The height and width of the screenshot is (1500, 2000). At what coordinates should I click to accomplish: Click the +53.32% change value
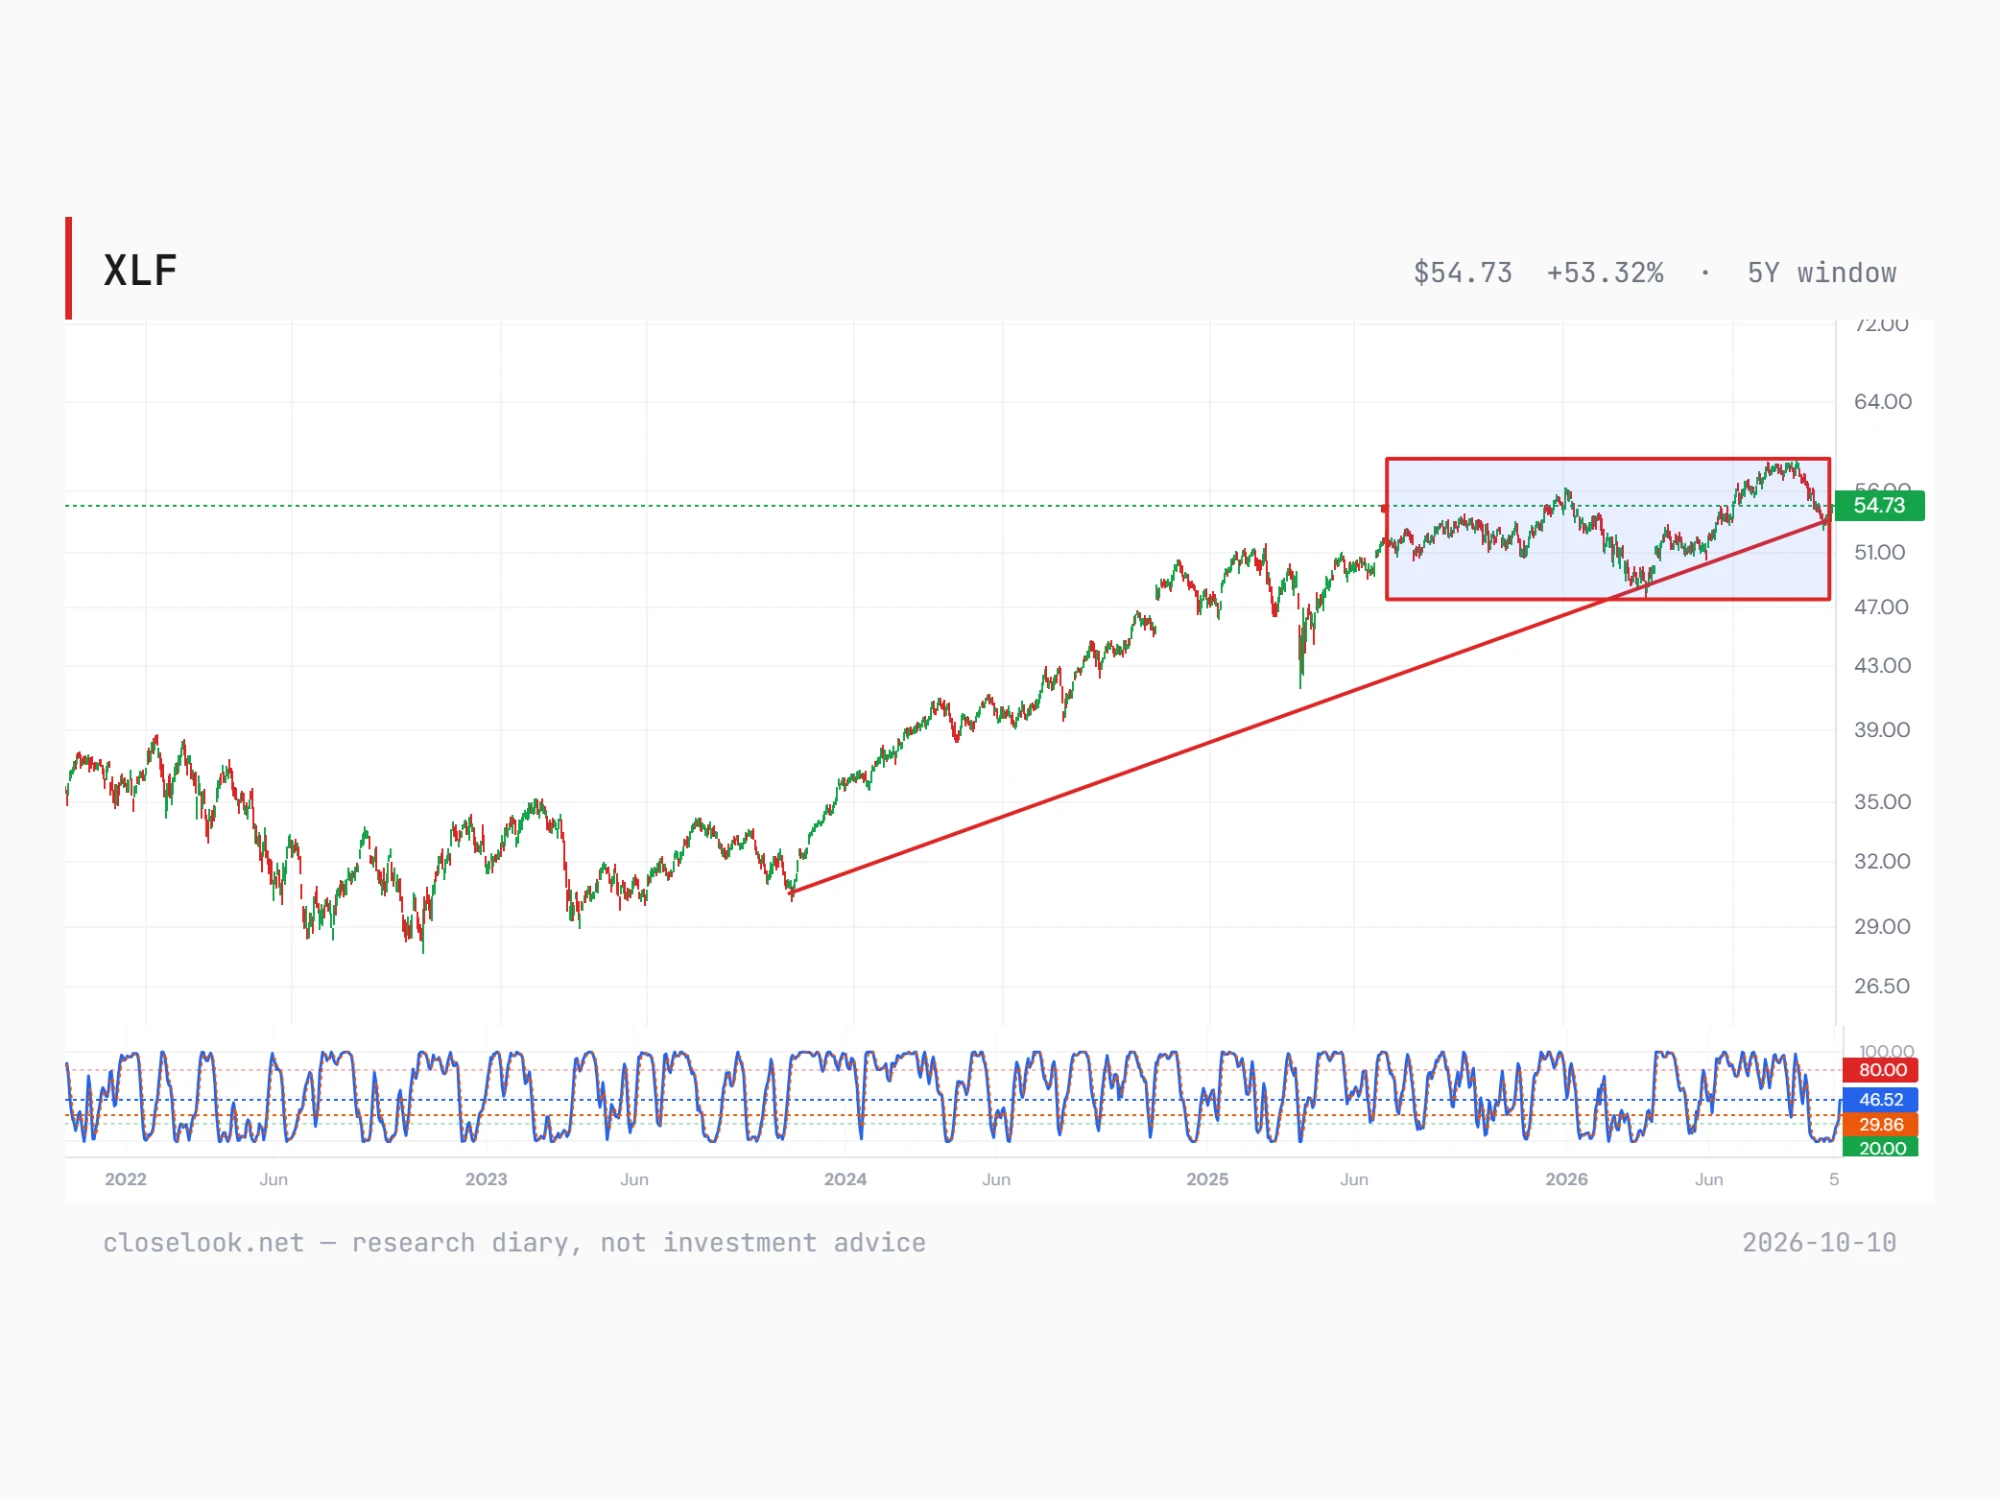pos(1605,273)
